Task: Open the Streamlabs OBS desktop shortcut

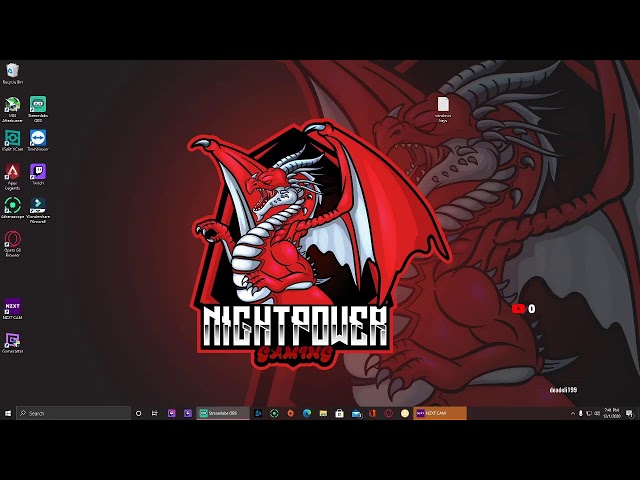Action: pyautogui.click(x=38, y=109)
